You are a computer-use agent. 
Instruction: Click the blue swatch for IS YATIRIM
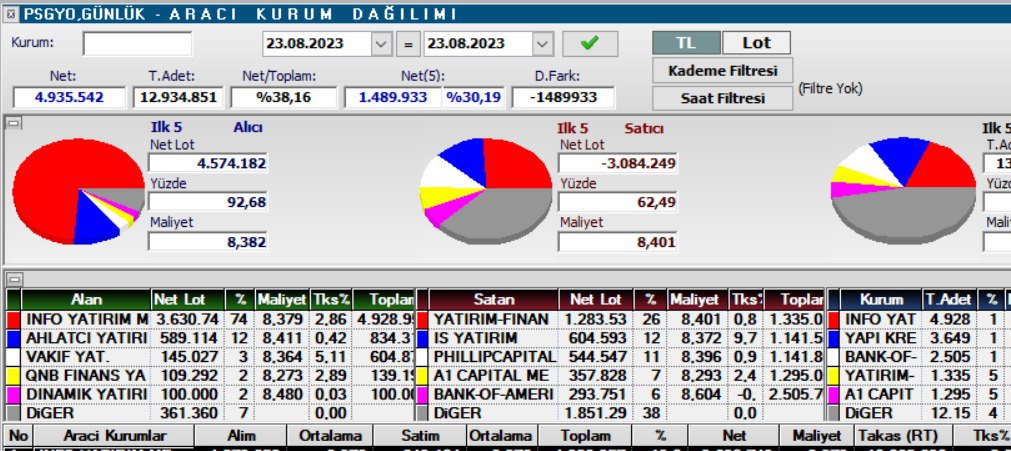click(422, 338)
